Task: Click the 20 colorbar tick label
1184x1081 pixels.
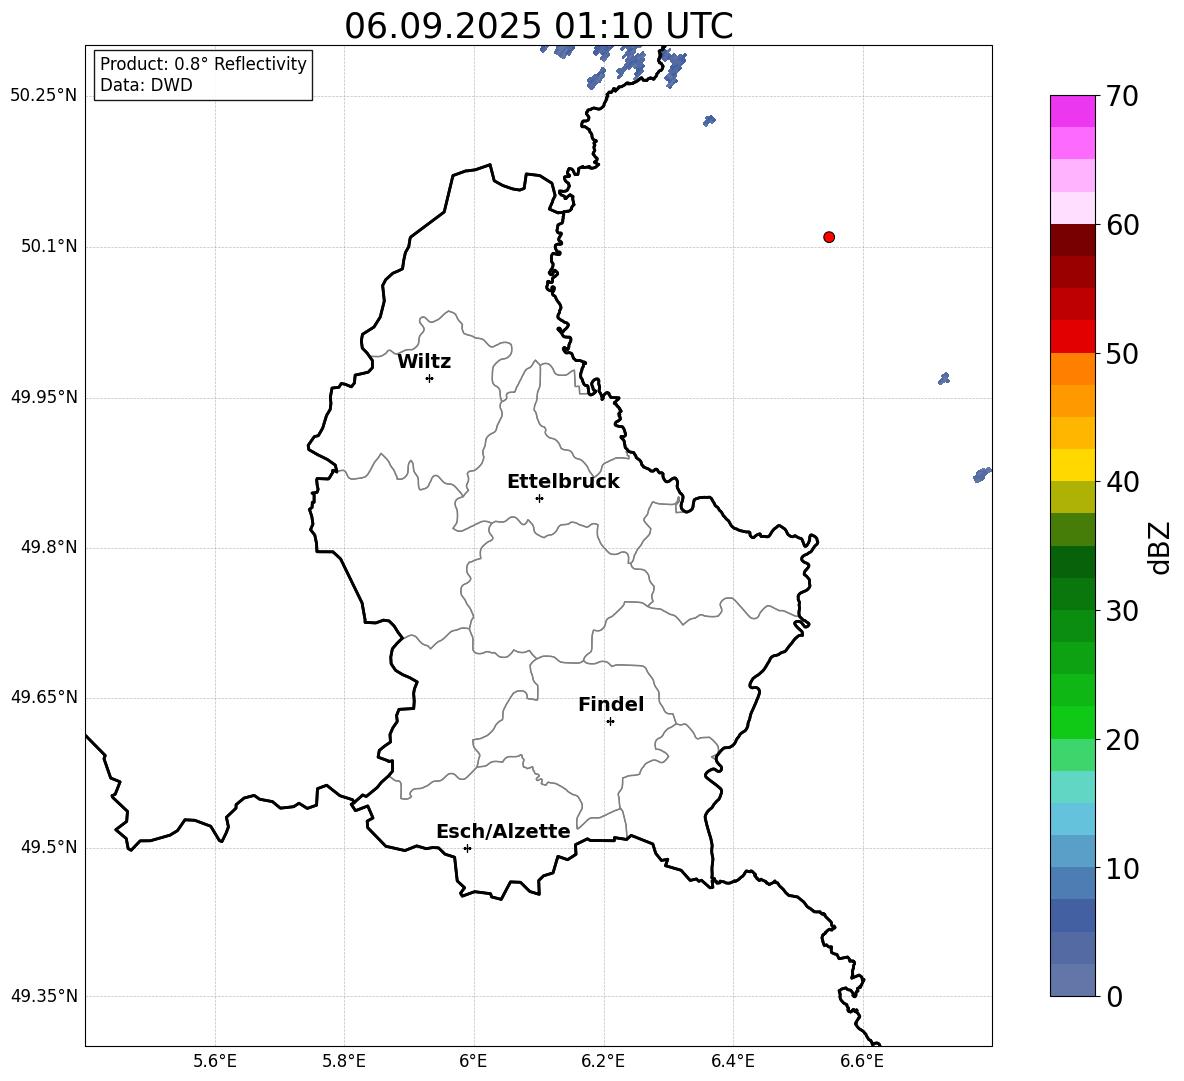Action: [1122, 740]
